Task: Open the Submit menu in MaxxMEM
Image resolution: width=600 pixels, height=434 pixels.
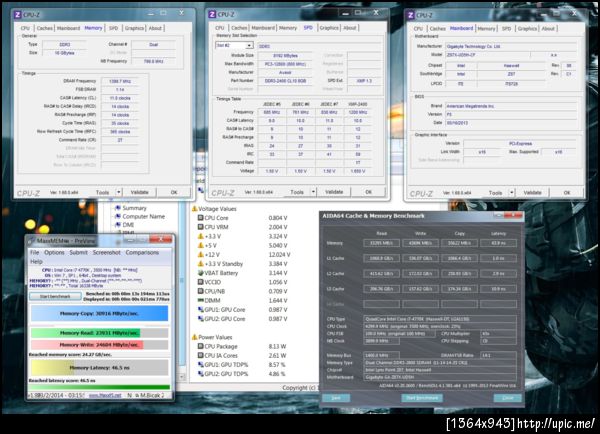Action: [78, 253]
